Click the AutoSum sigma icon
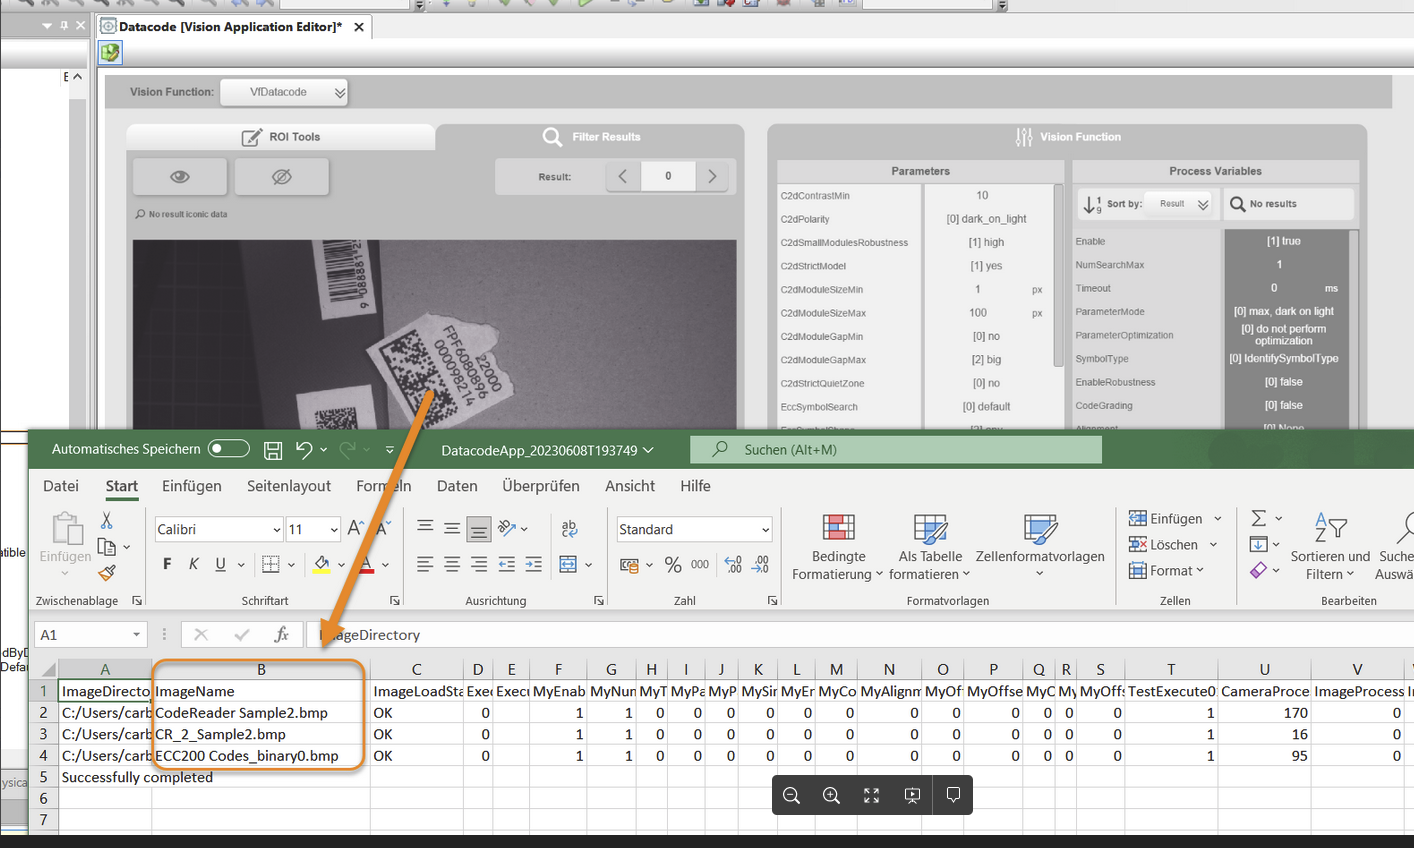The height and width of the screenshot is (848, 1414). 1259,518
